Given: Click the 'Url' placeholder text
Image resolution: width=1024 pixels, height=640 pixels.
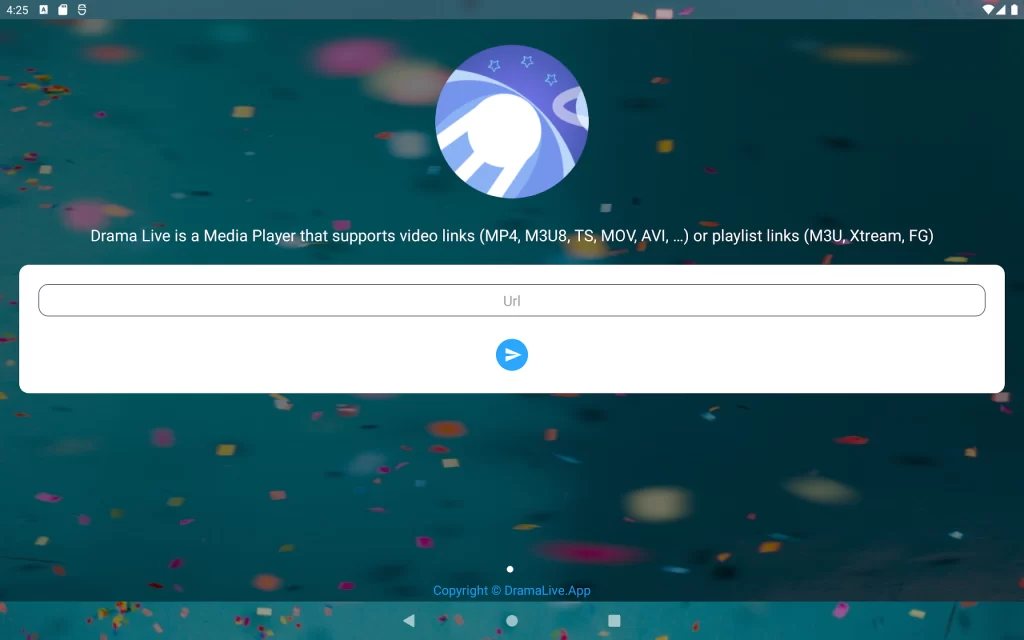Looking at the screenshot, I should pyautogui.click(x=512, y=301).
